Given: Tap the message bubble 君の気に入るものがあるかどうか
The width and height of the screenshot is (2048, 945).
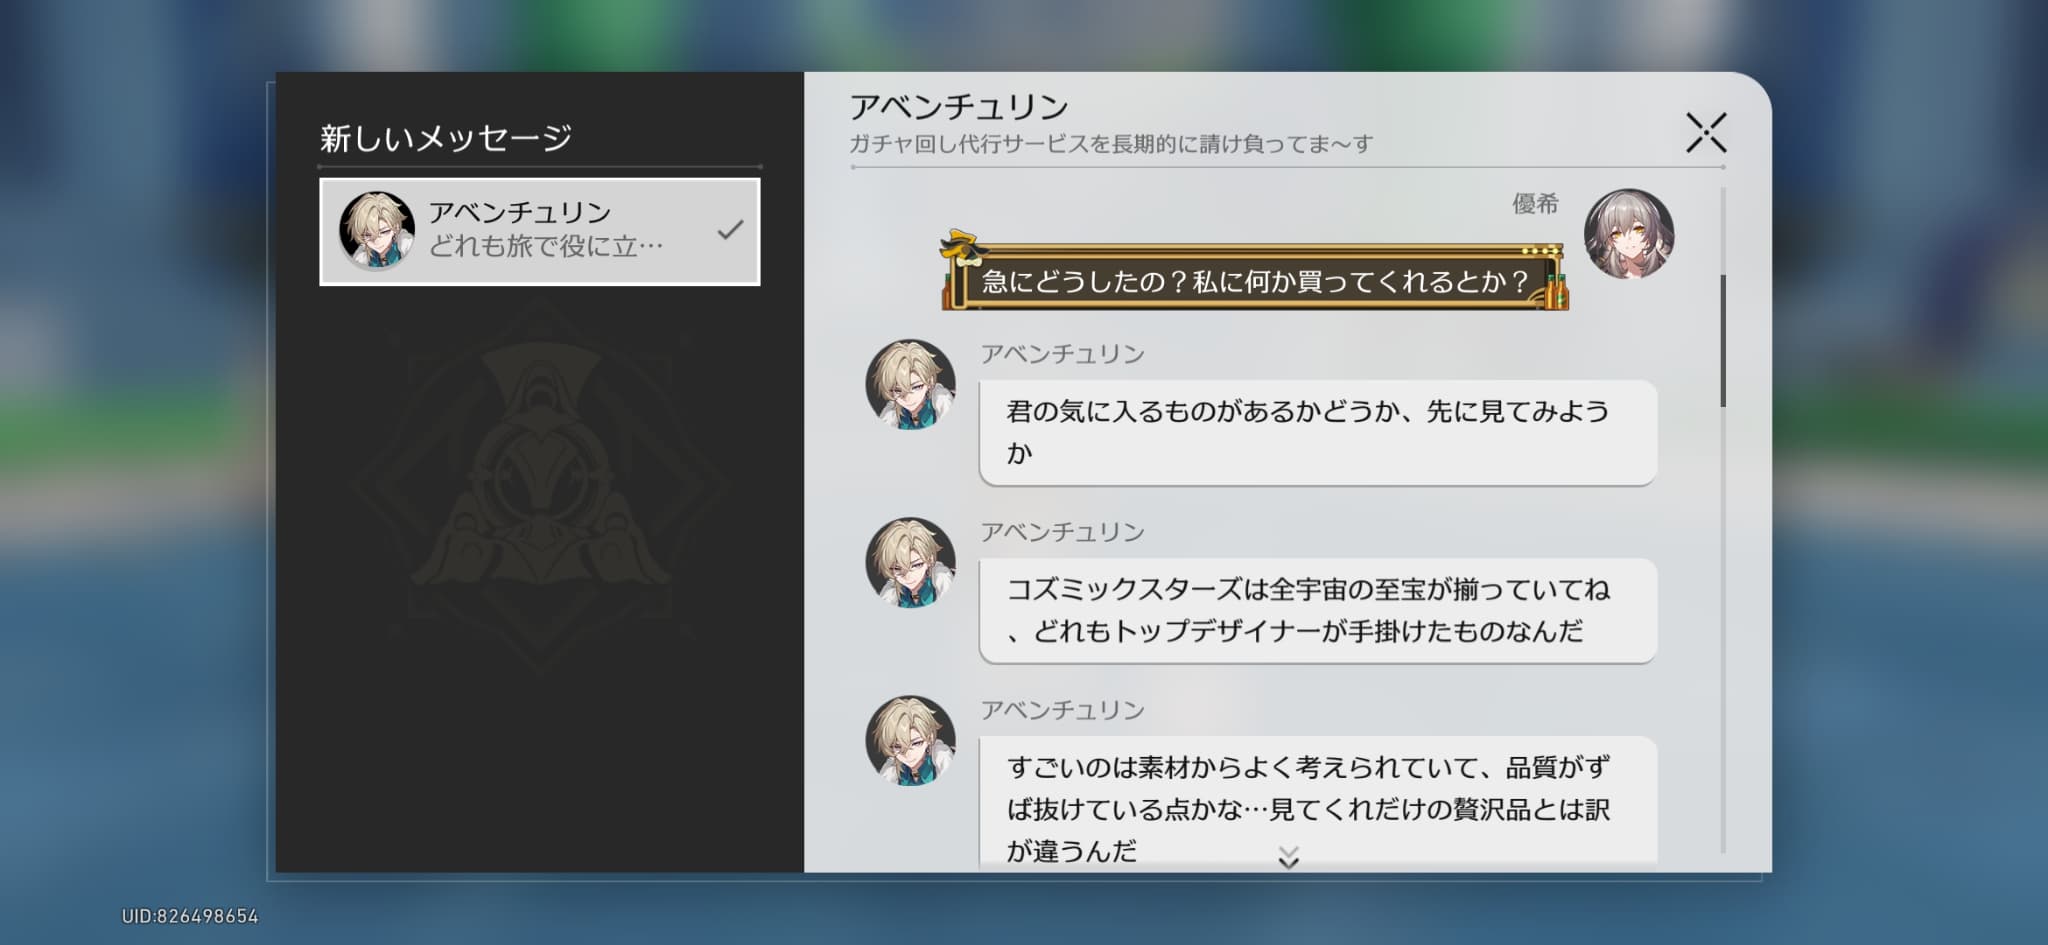Looking at the screenshot, I should point(1316,432).
